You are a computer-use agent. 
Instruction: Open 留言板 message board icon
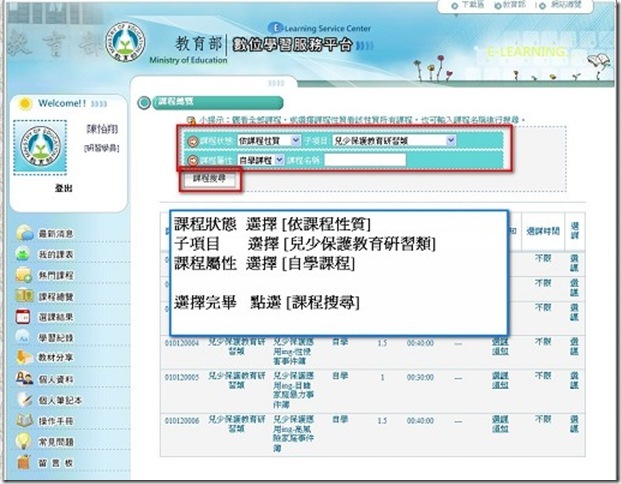click(24, 462)
